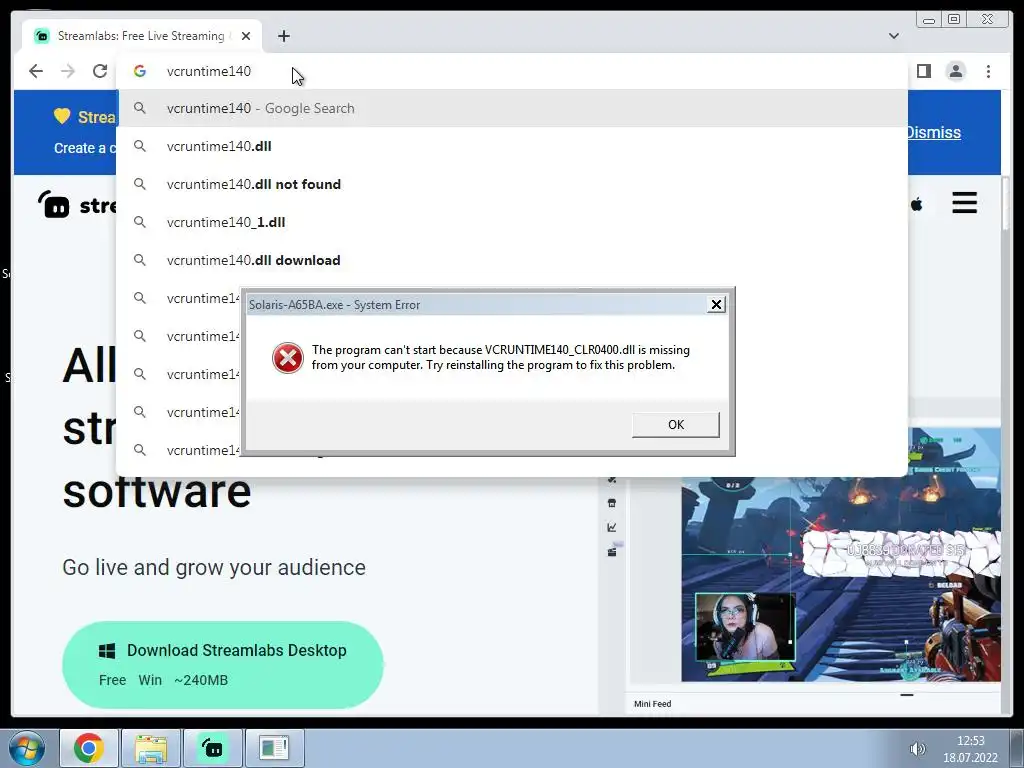Choose the 'vcruntime140_1.dll' suggestion

[512, 222]
